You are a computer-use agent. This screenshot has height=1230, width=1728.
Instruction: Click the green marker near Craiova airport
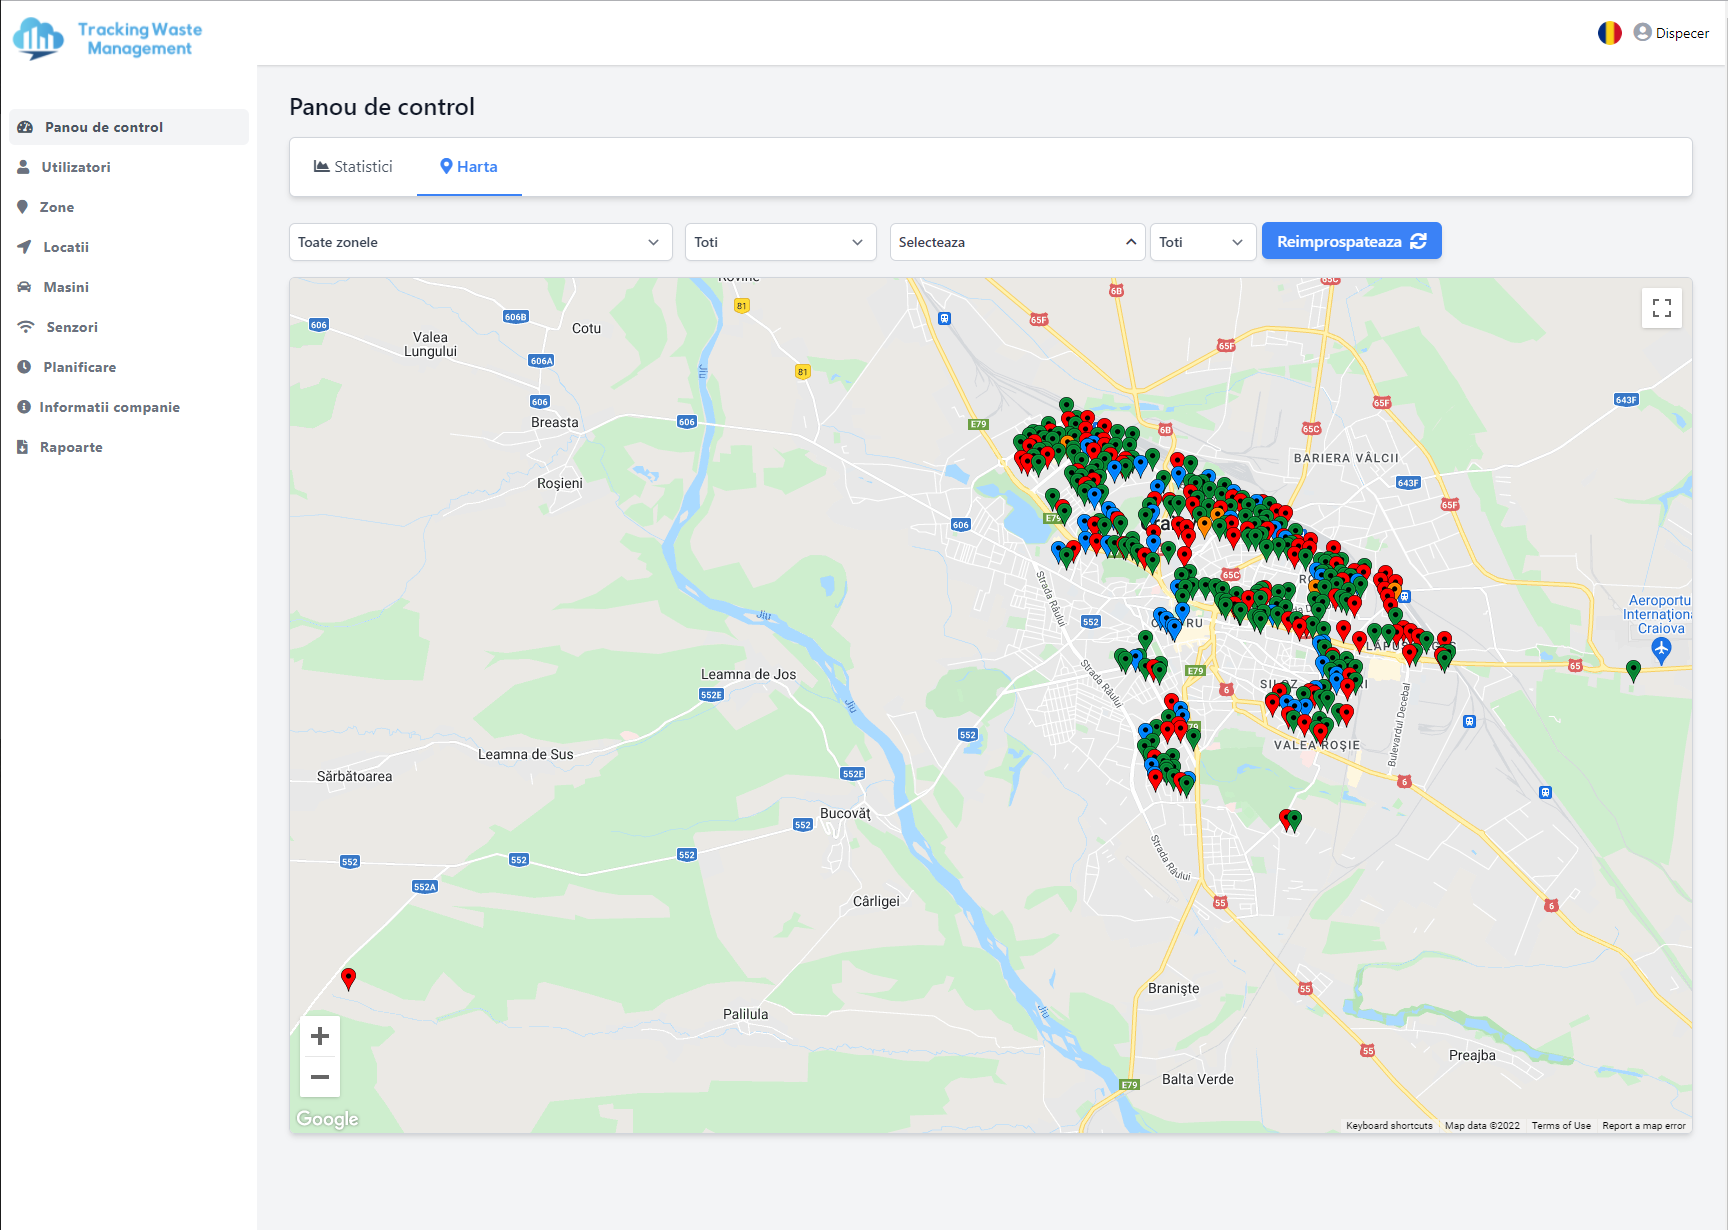tap(1633, 671)
